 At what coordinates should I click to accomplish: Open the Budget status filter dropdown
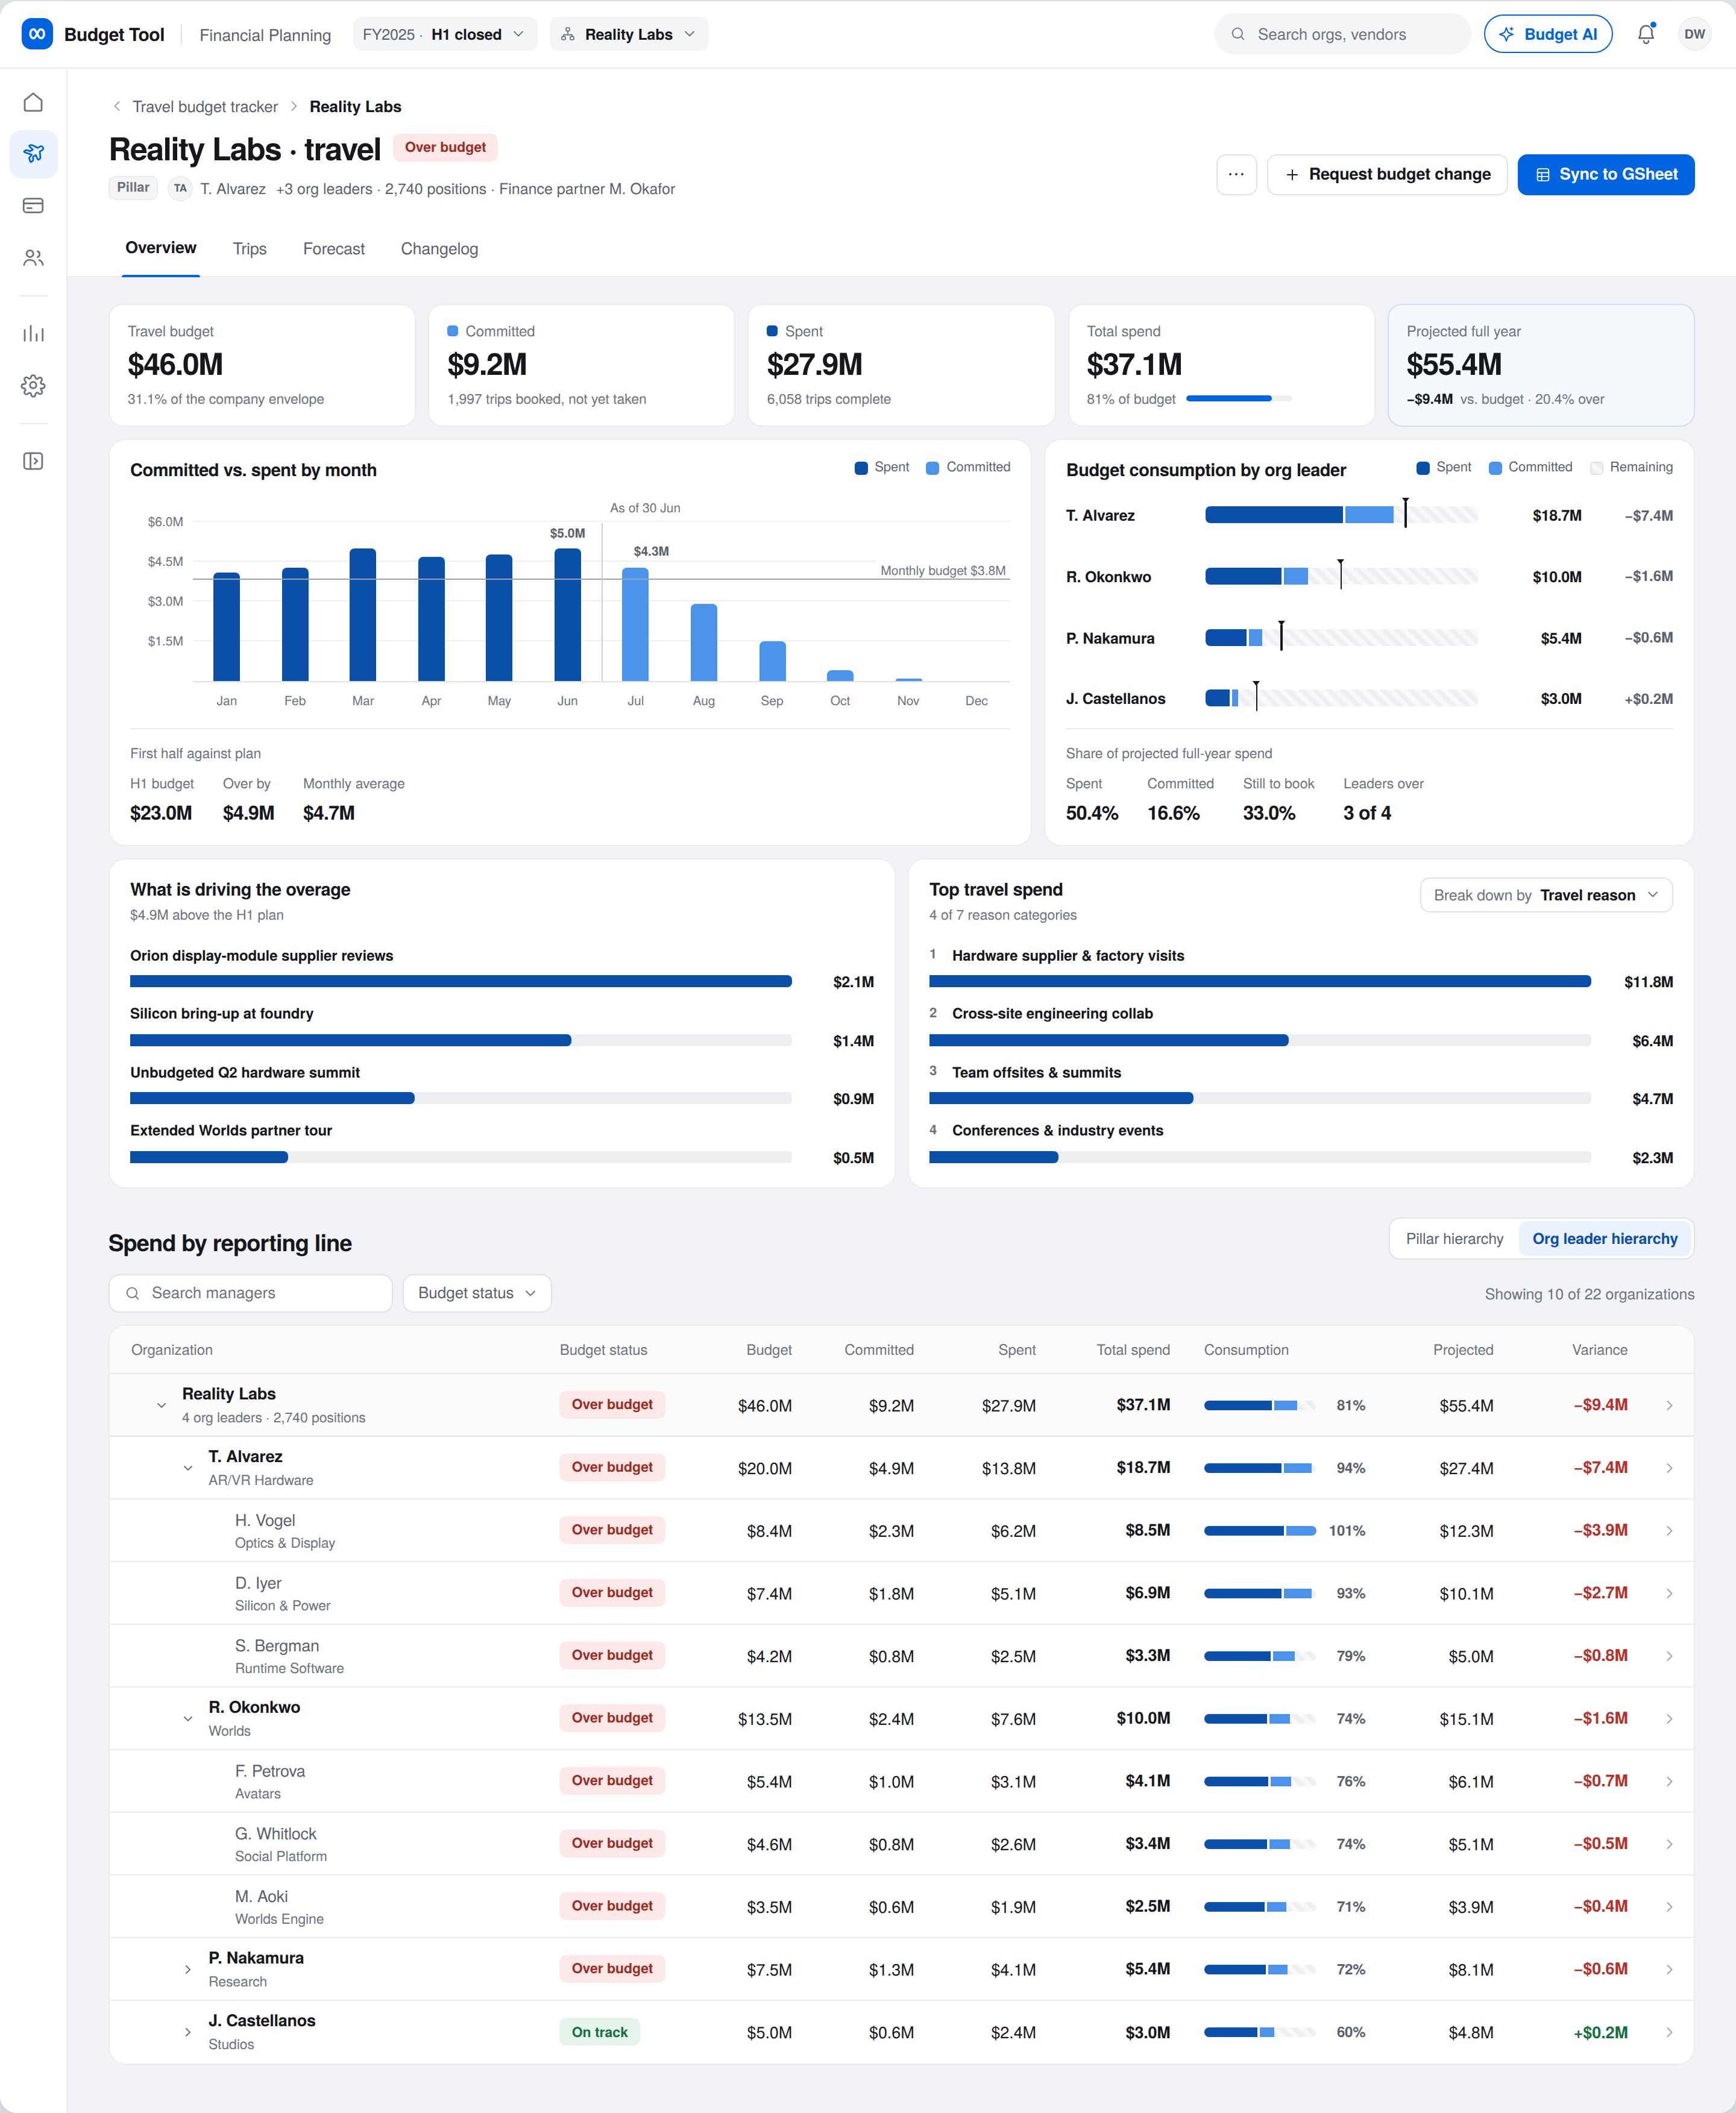(477, 1293)
